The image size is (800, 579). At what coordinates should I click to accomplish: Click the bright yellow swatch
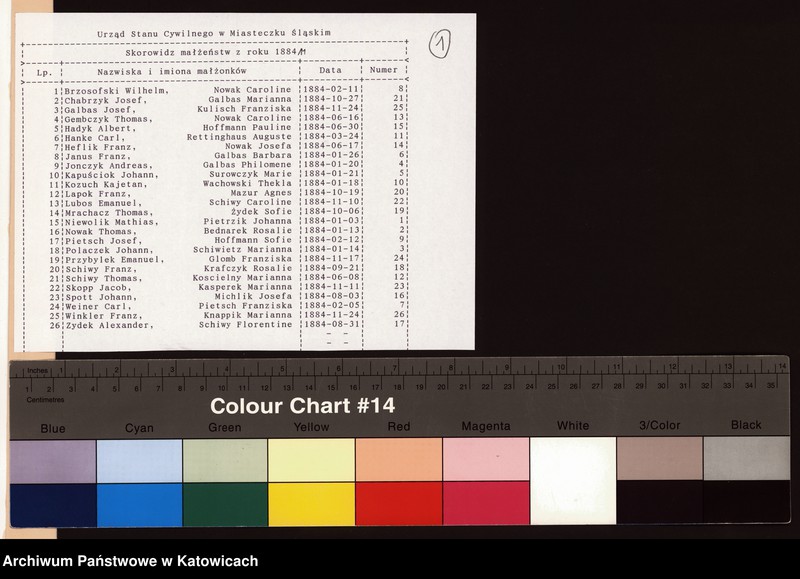click(x=312, y=504)
